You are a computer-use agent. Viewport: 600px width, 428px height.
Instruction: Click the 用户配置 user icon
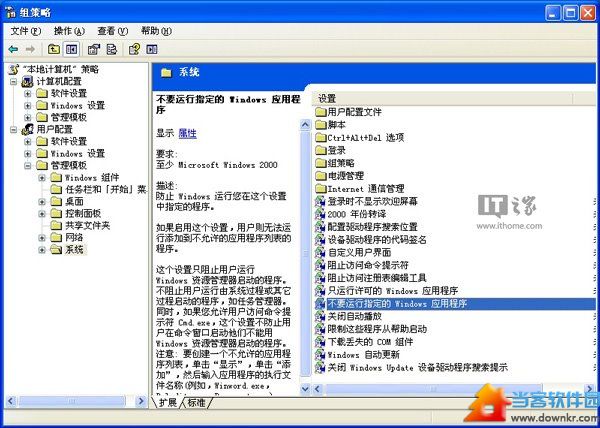28,129
